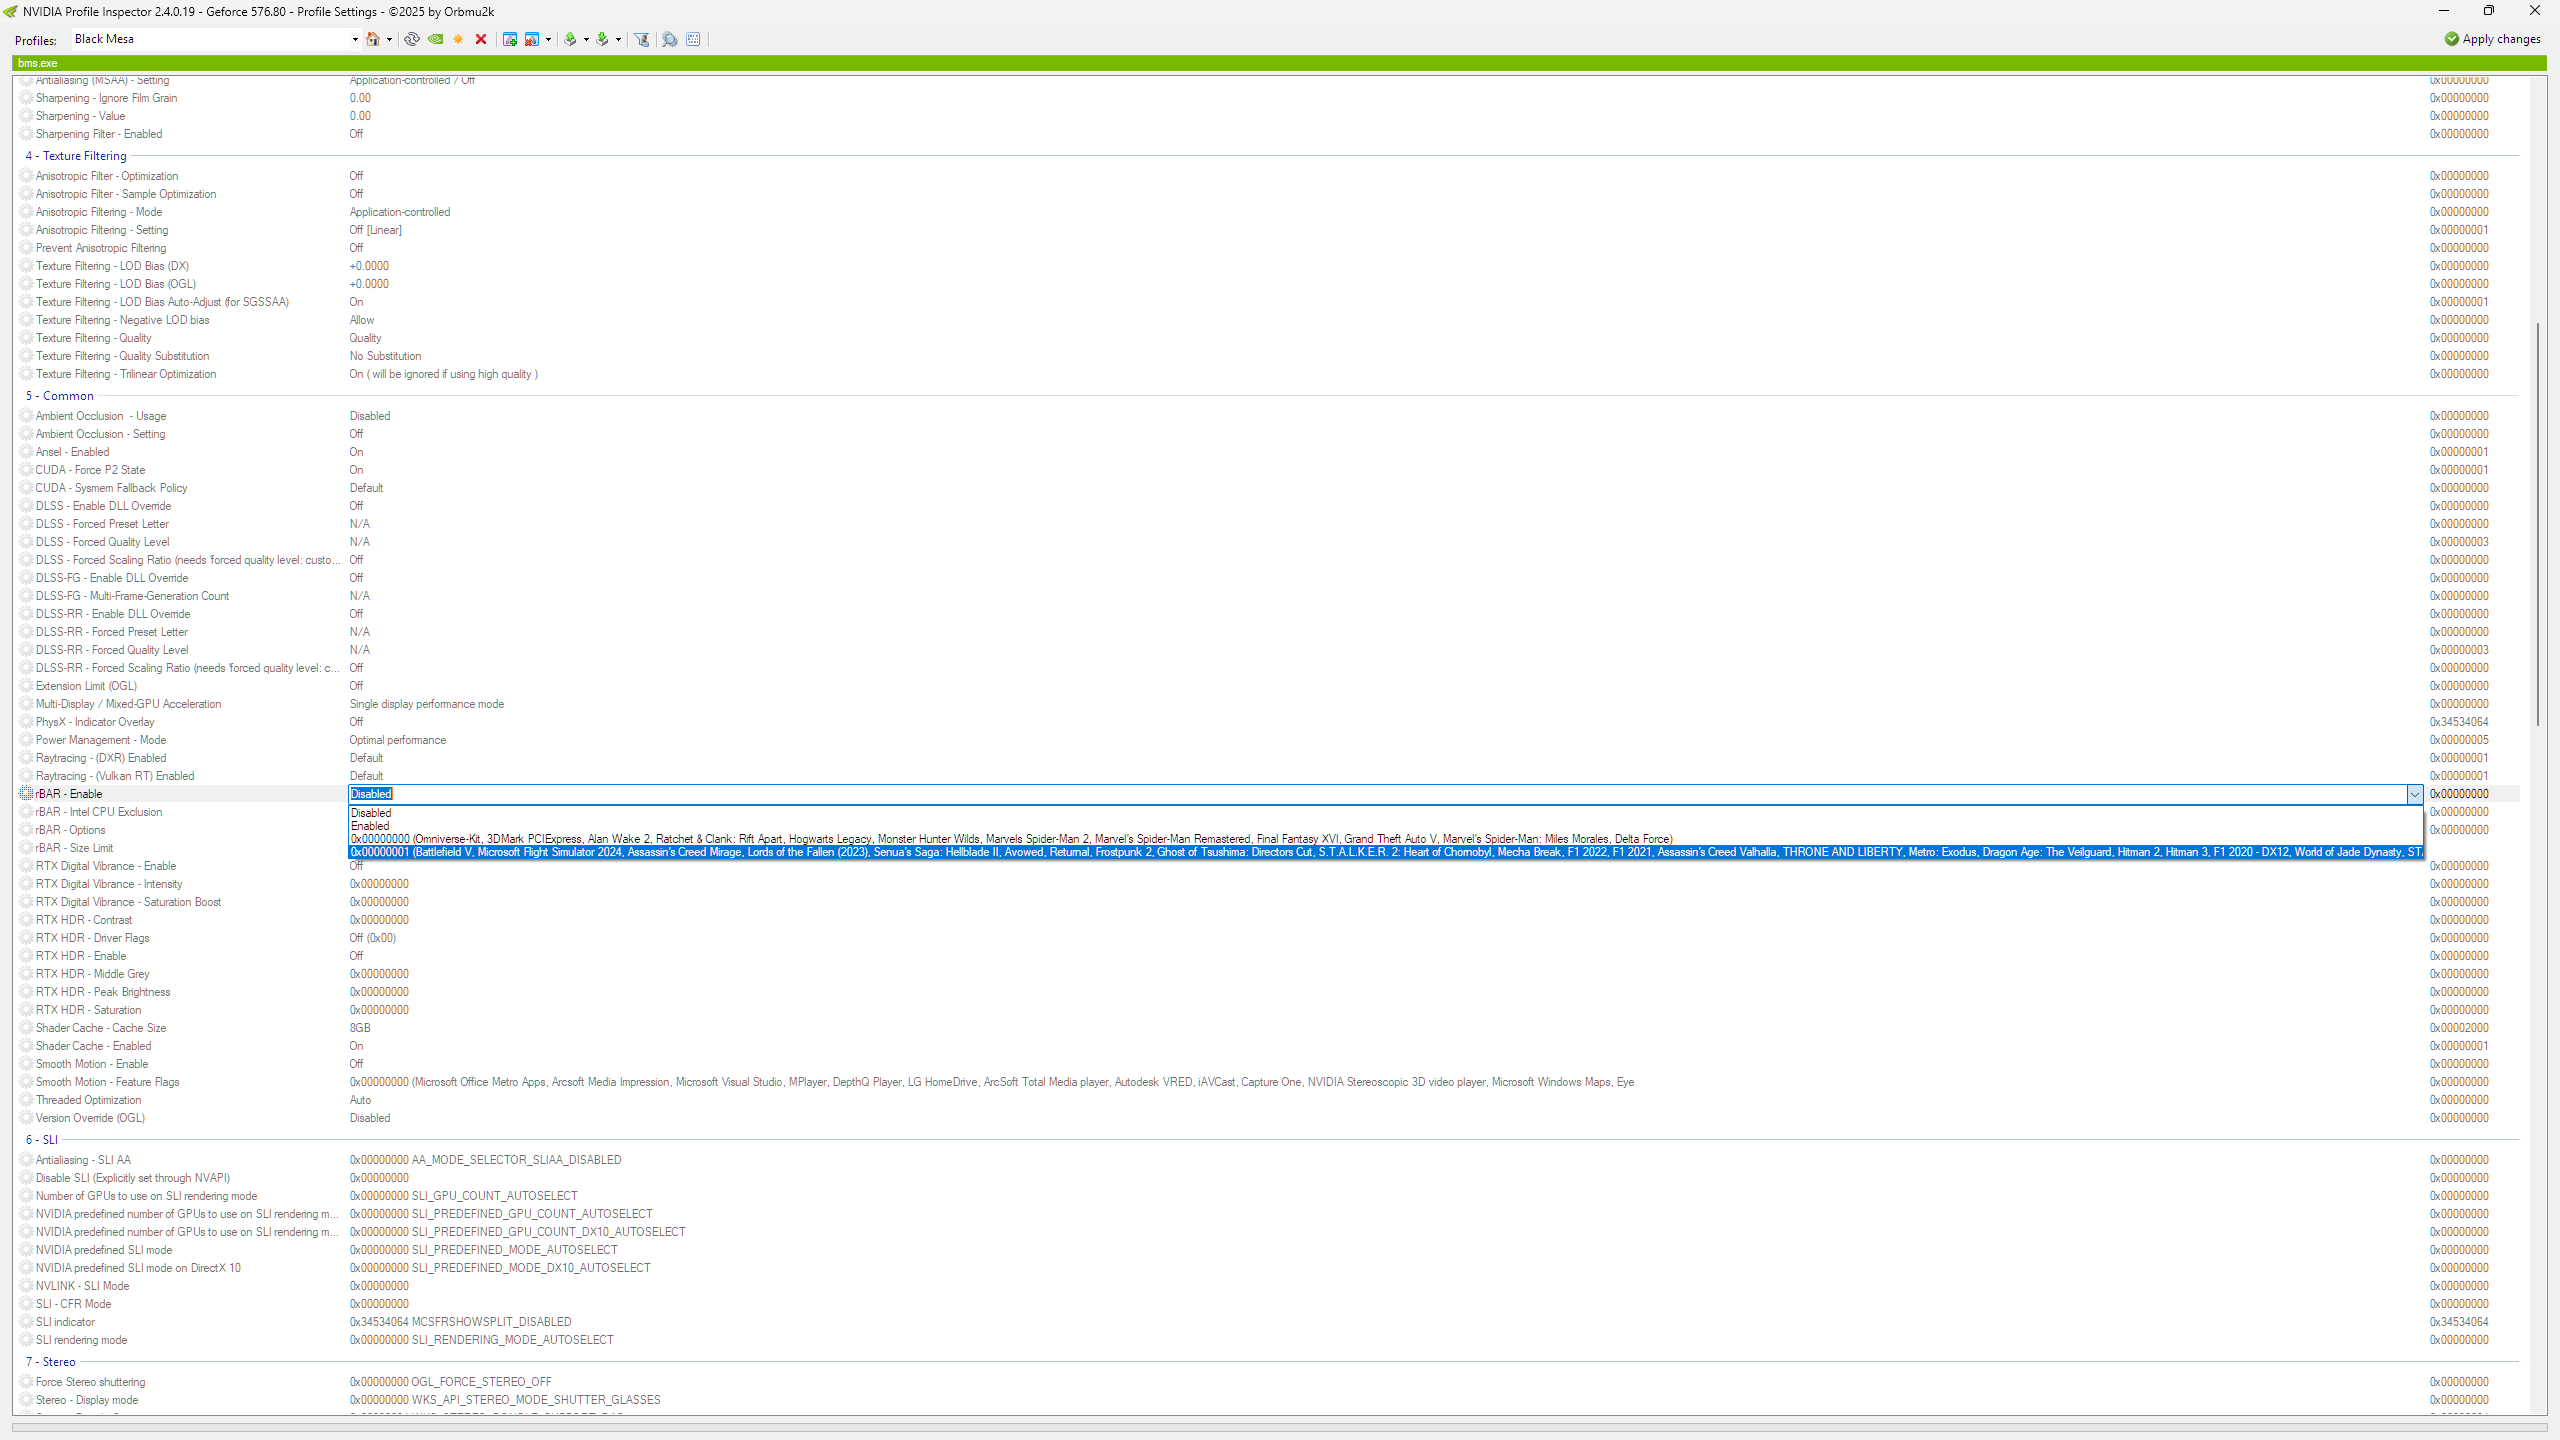
Task: Select the DLSS - Forced Preset Letter row
Action: click(1268, 524)
